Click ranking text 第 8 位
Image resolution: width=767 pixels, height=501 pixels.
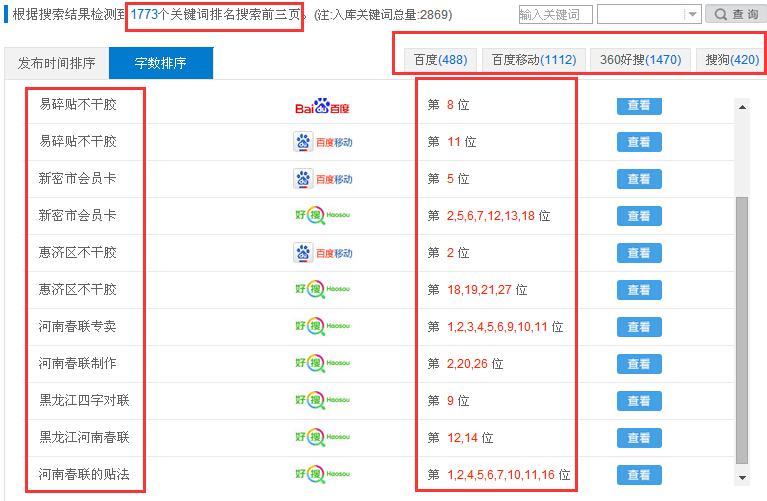448,105
